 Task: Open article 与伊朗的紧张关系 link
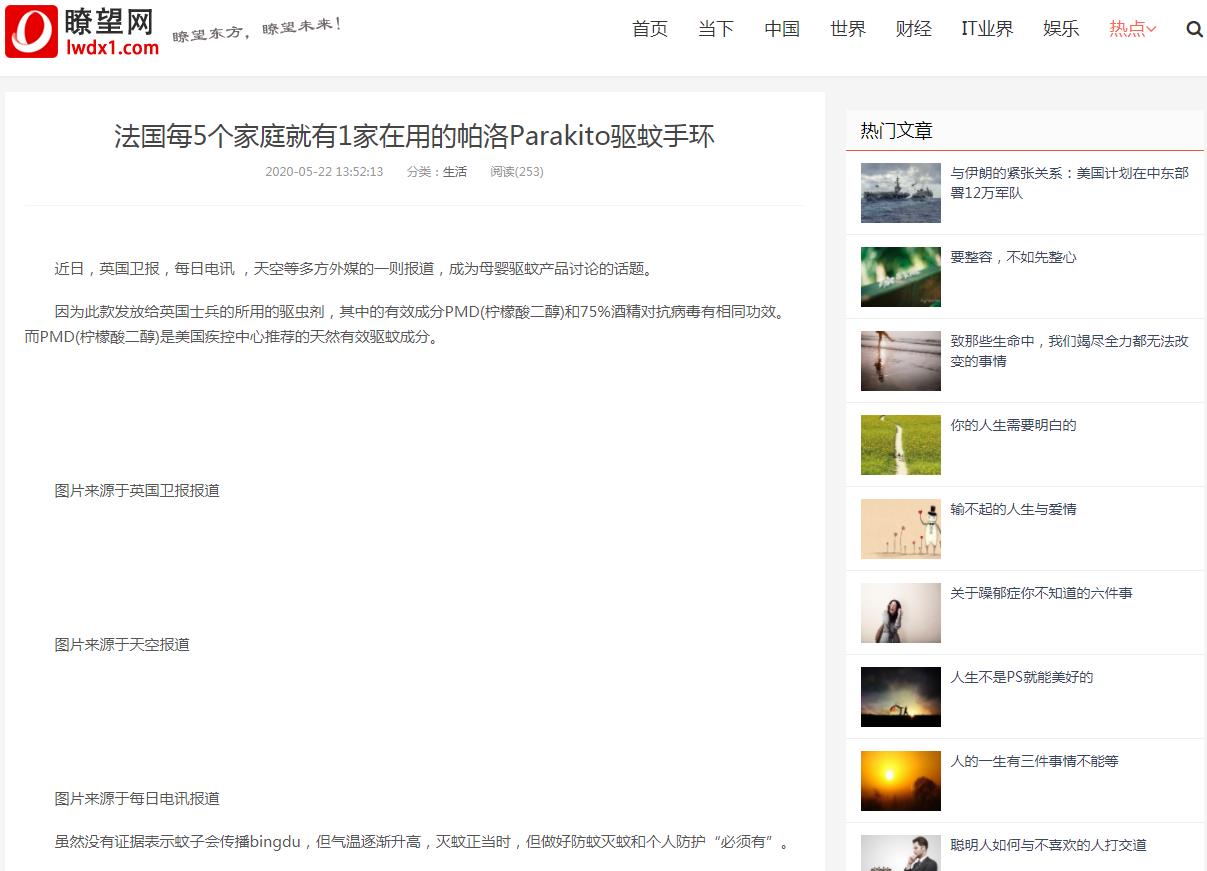[x=1069, y=183]
